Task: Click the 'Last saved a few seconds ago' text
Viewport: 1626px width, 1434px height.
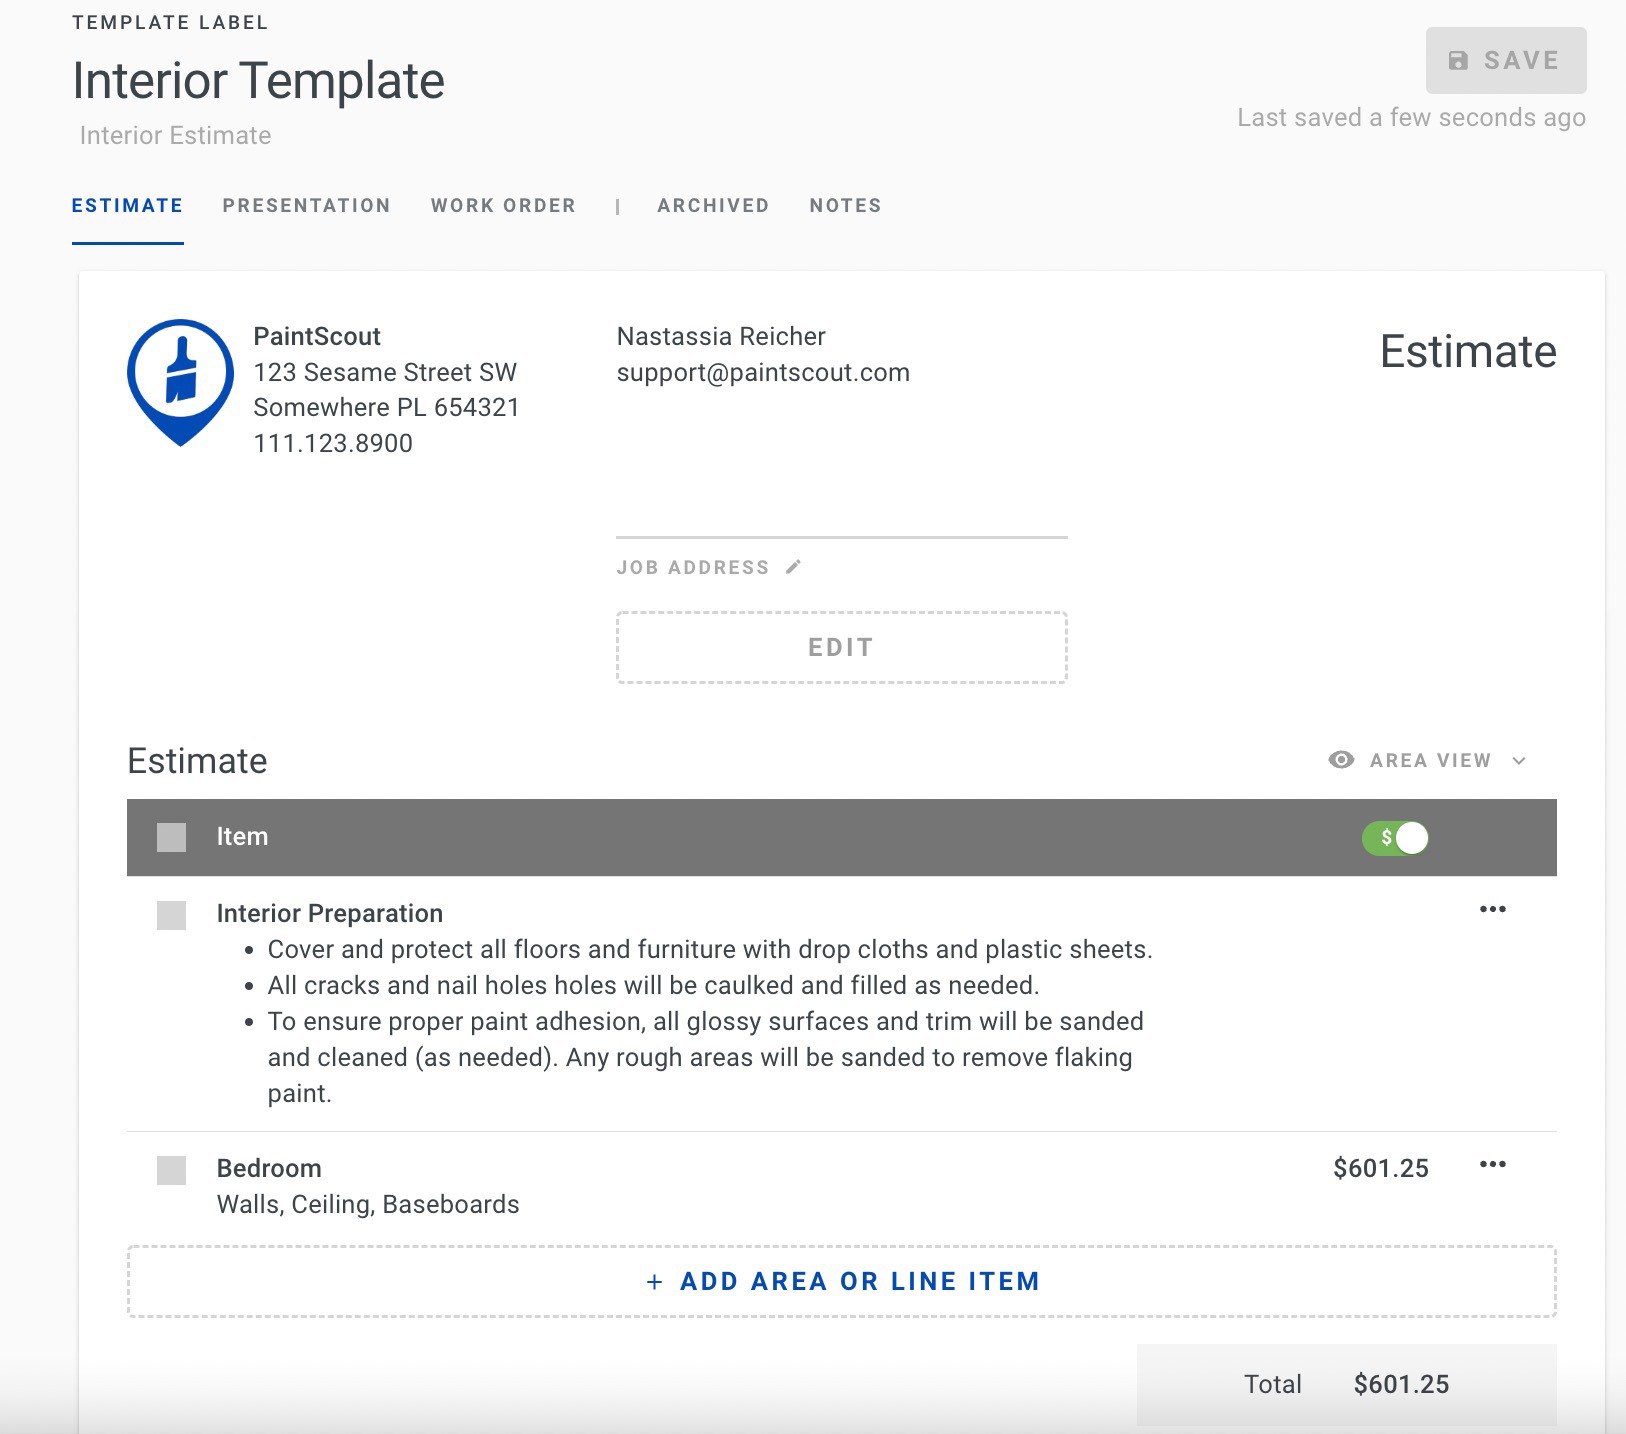Action: [1411, 118]
